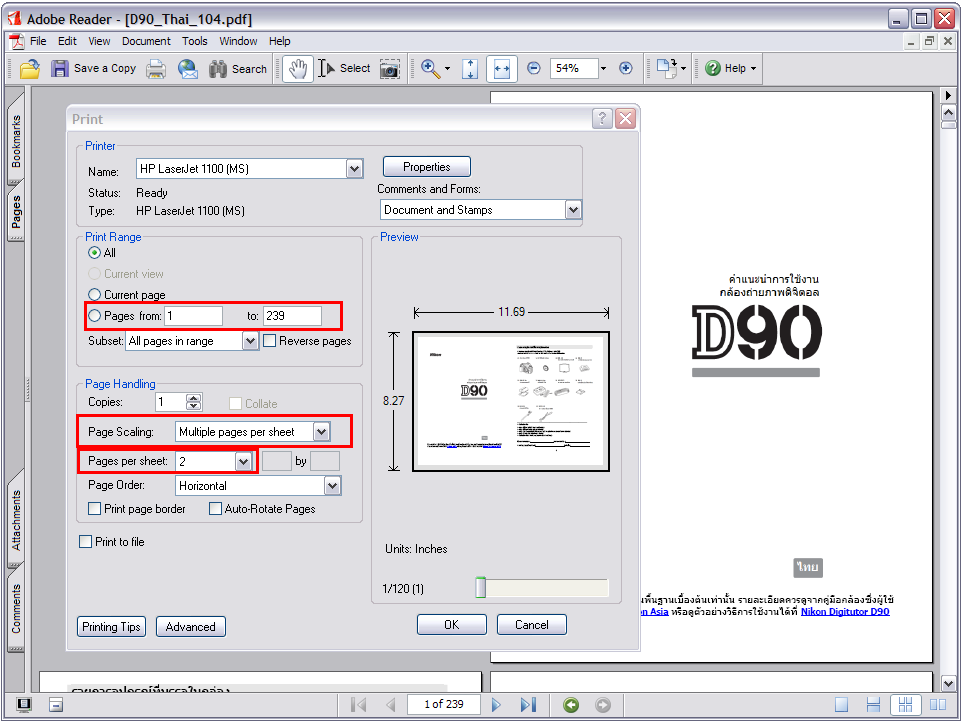The image size is (964, 723).
Task: Enable the Reverse pages checkbox
Action: 269,341
